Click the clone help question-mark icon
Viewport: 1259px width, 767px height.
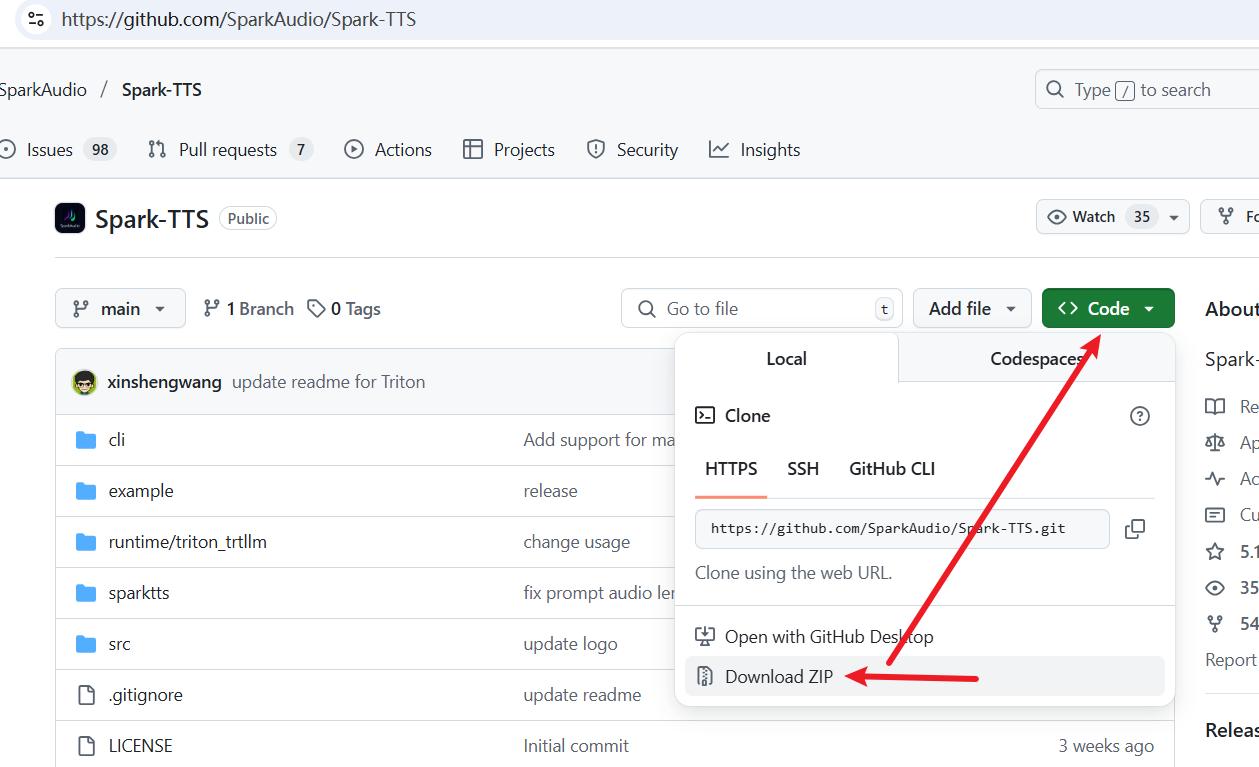pos(1140,416)
